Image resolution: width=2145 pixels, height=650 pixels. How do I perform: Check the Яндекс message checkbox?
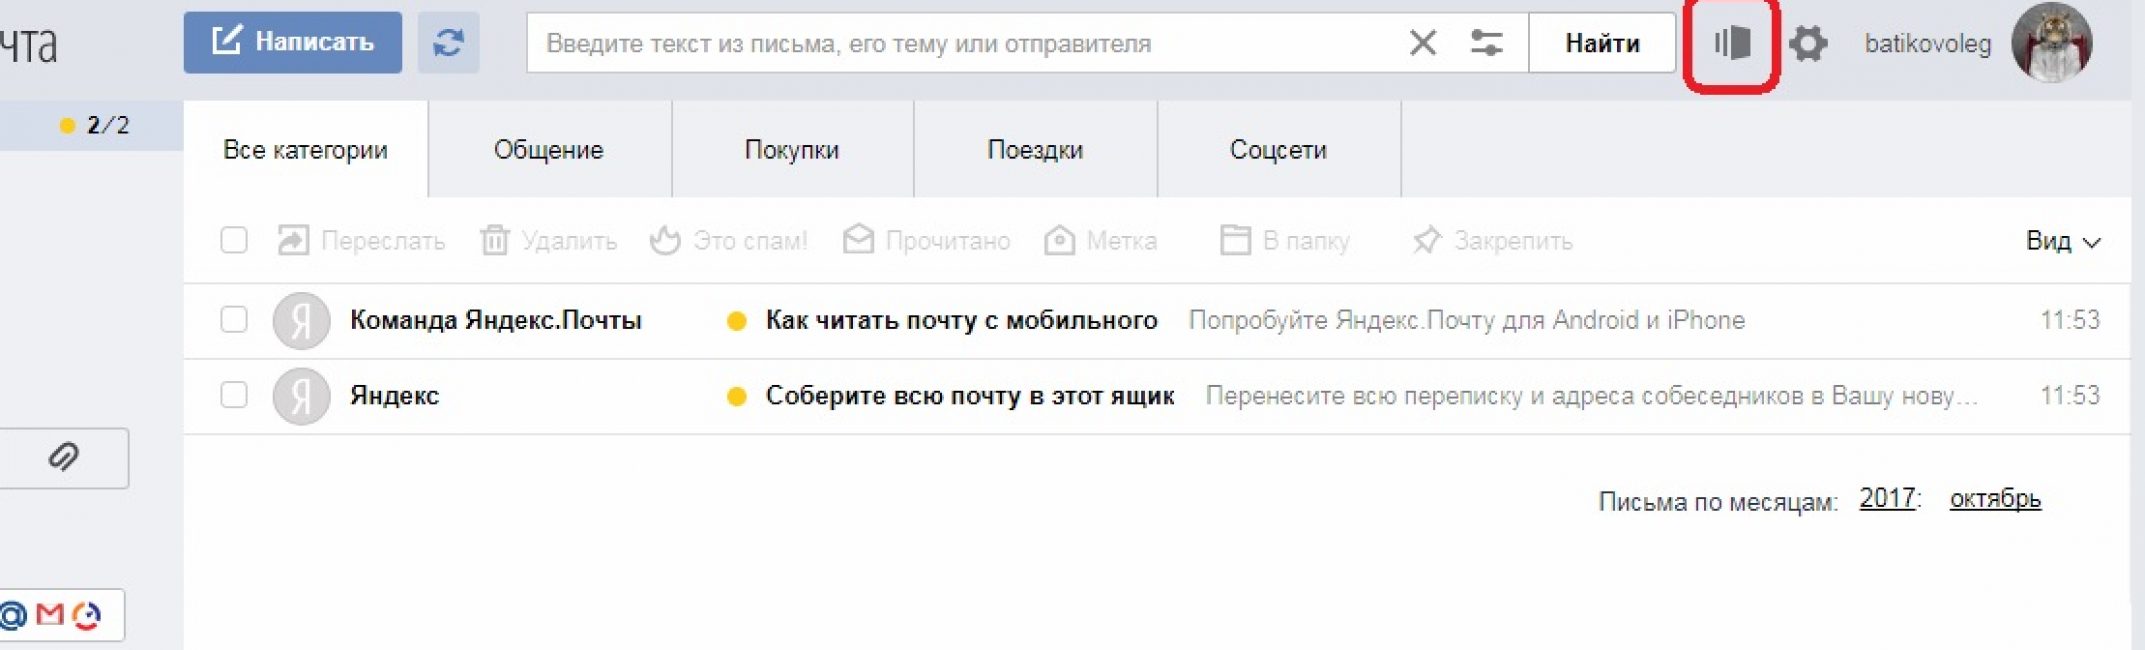tap(234, 395)
